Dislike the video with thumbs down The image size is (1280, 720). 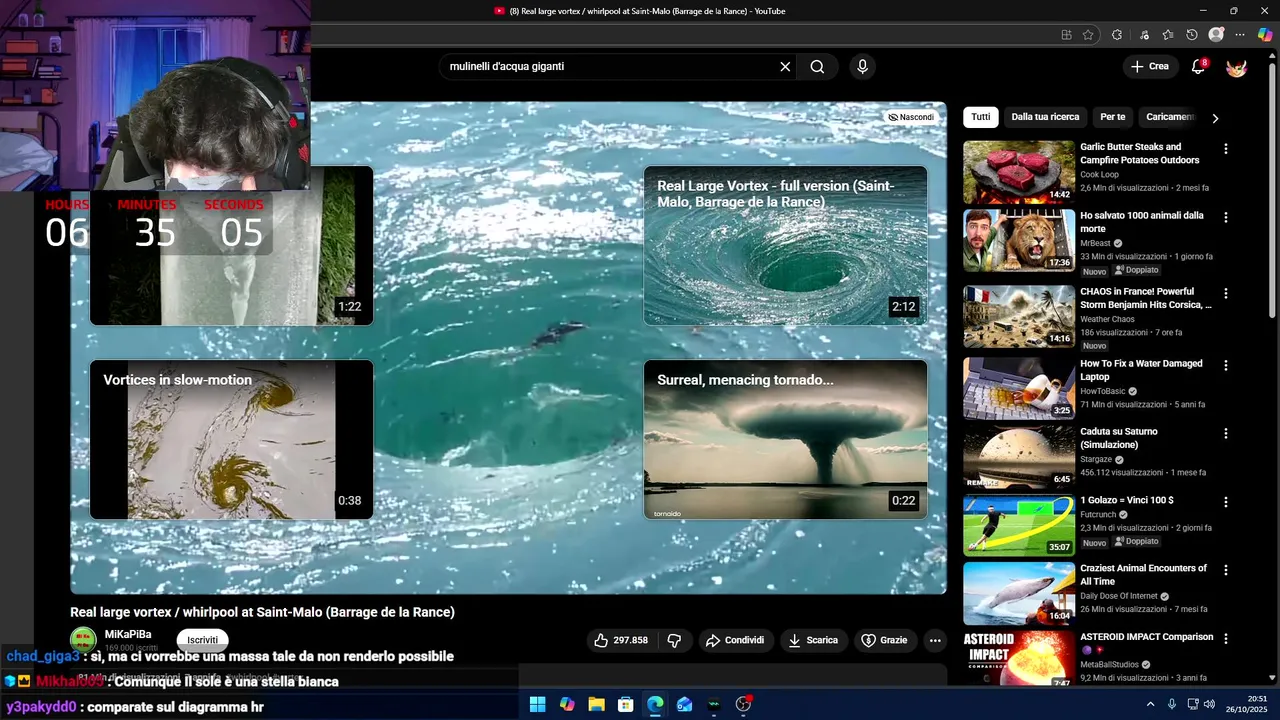pos(675,640)
